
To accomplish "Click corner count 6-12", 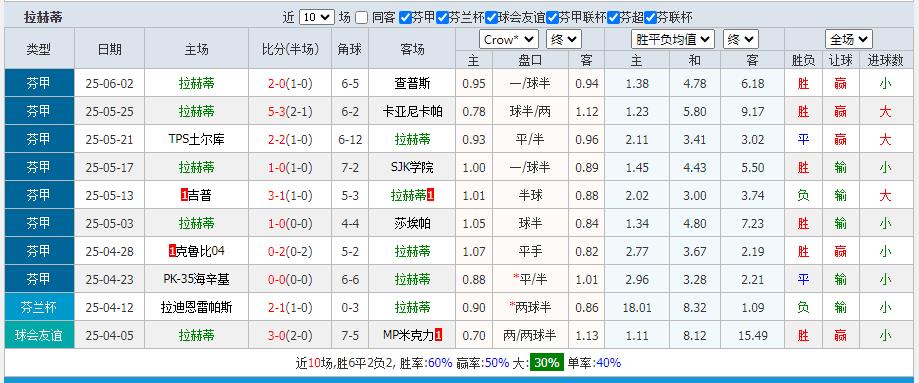I will click(x=350, y=140).
